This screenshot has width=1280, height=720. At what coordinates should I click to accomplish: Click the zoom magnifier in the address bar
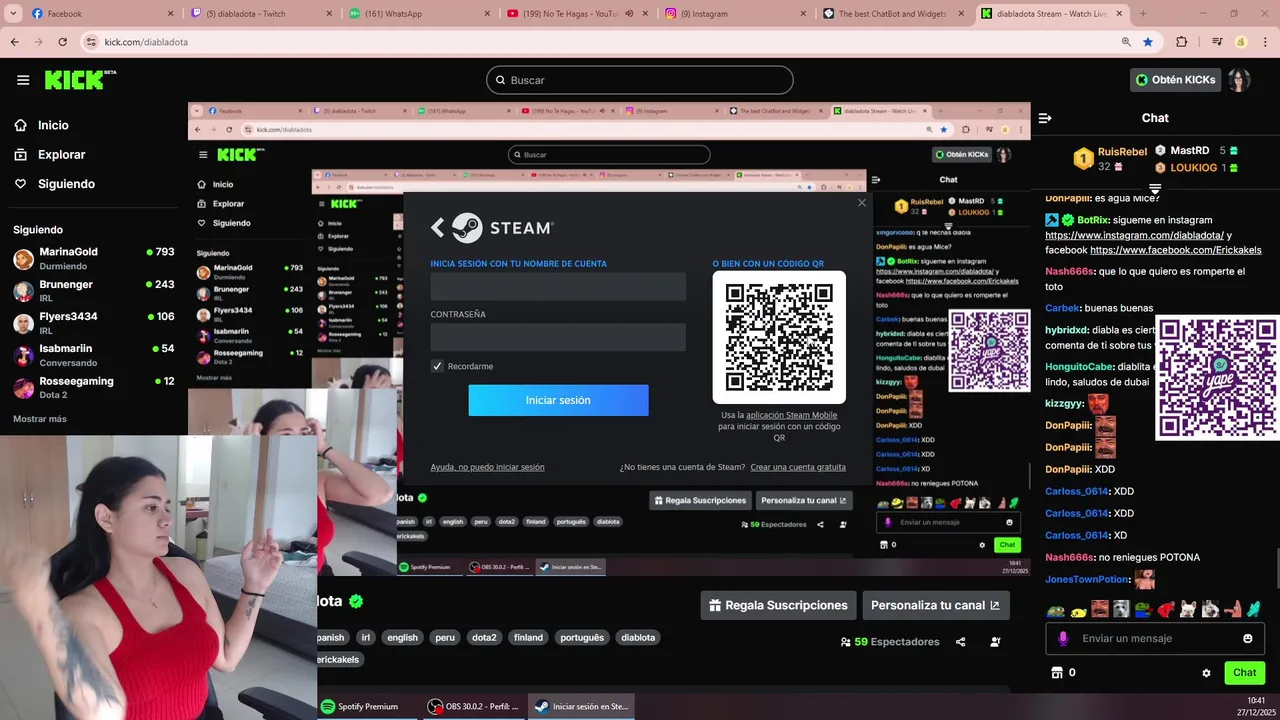(1126, 42)
